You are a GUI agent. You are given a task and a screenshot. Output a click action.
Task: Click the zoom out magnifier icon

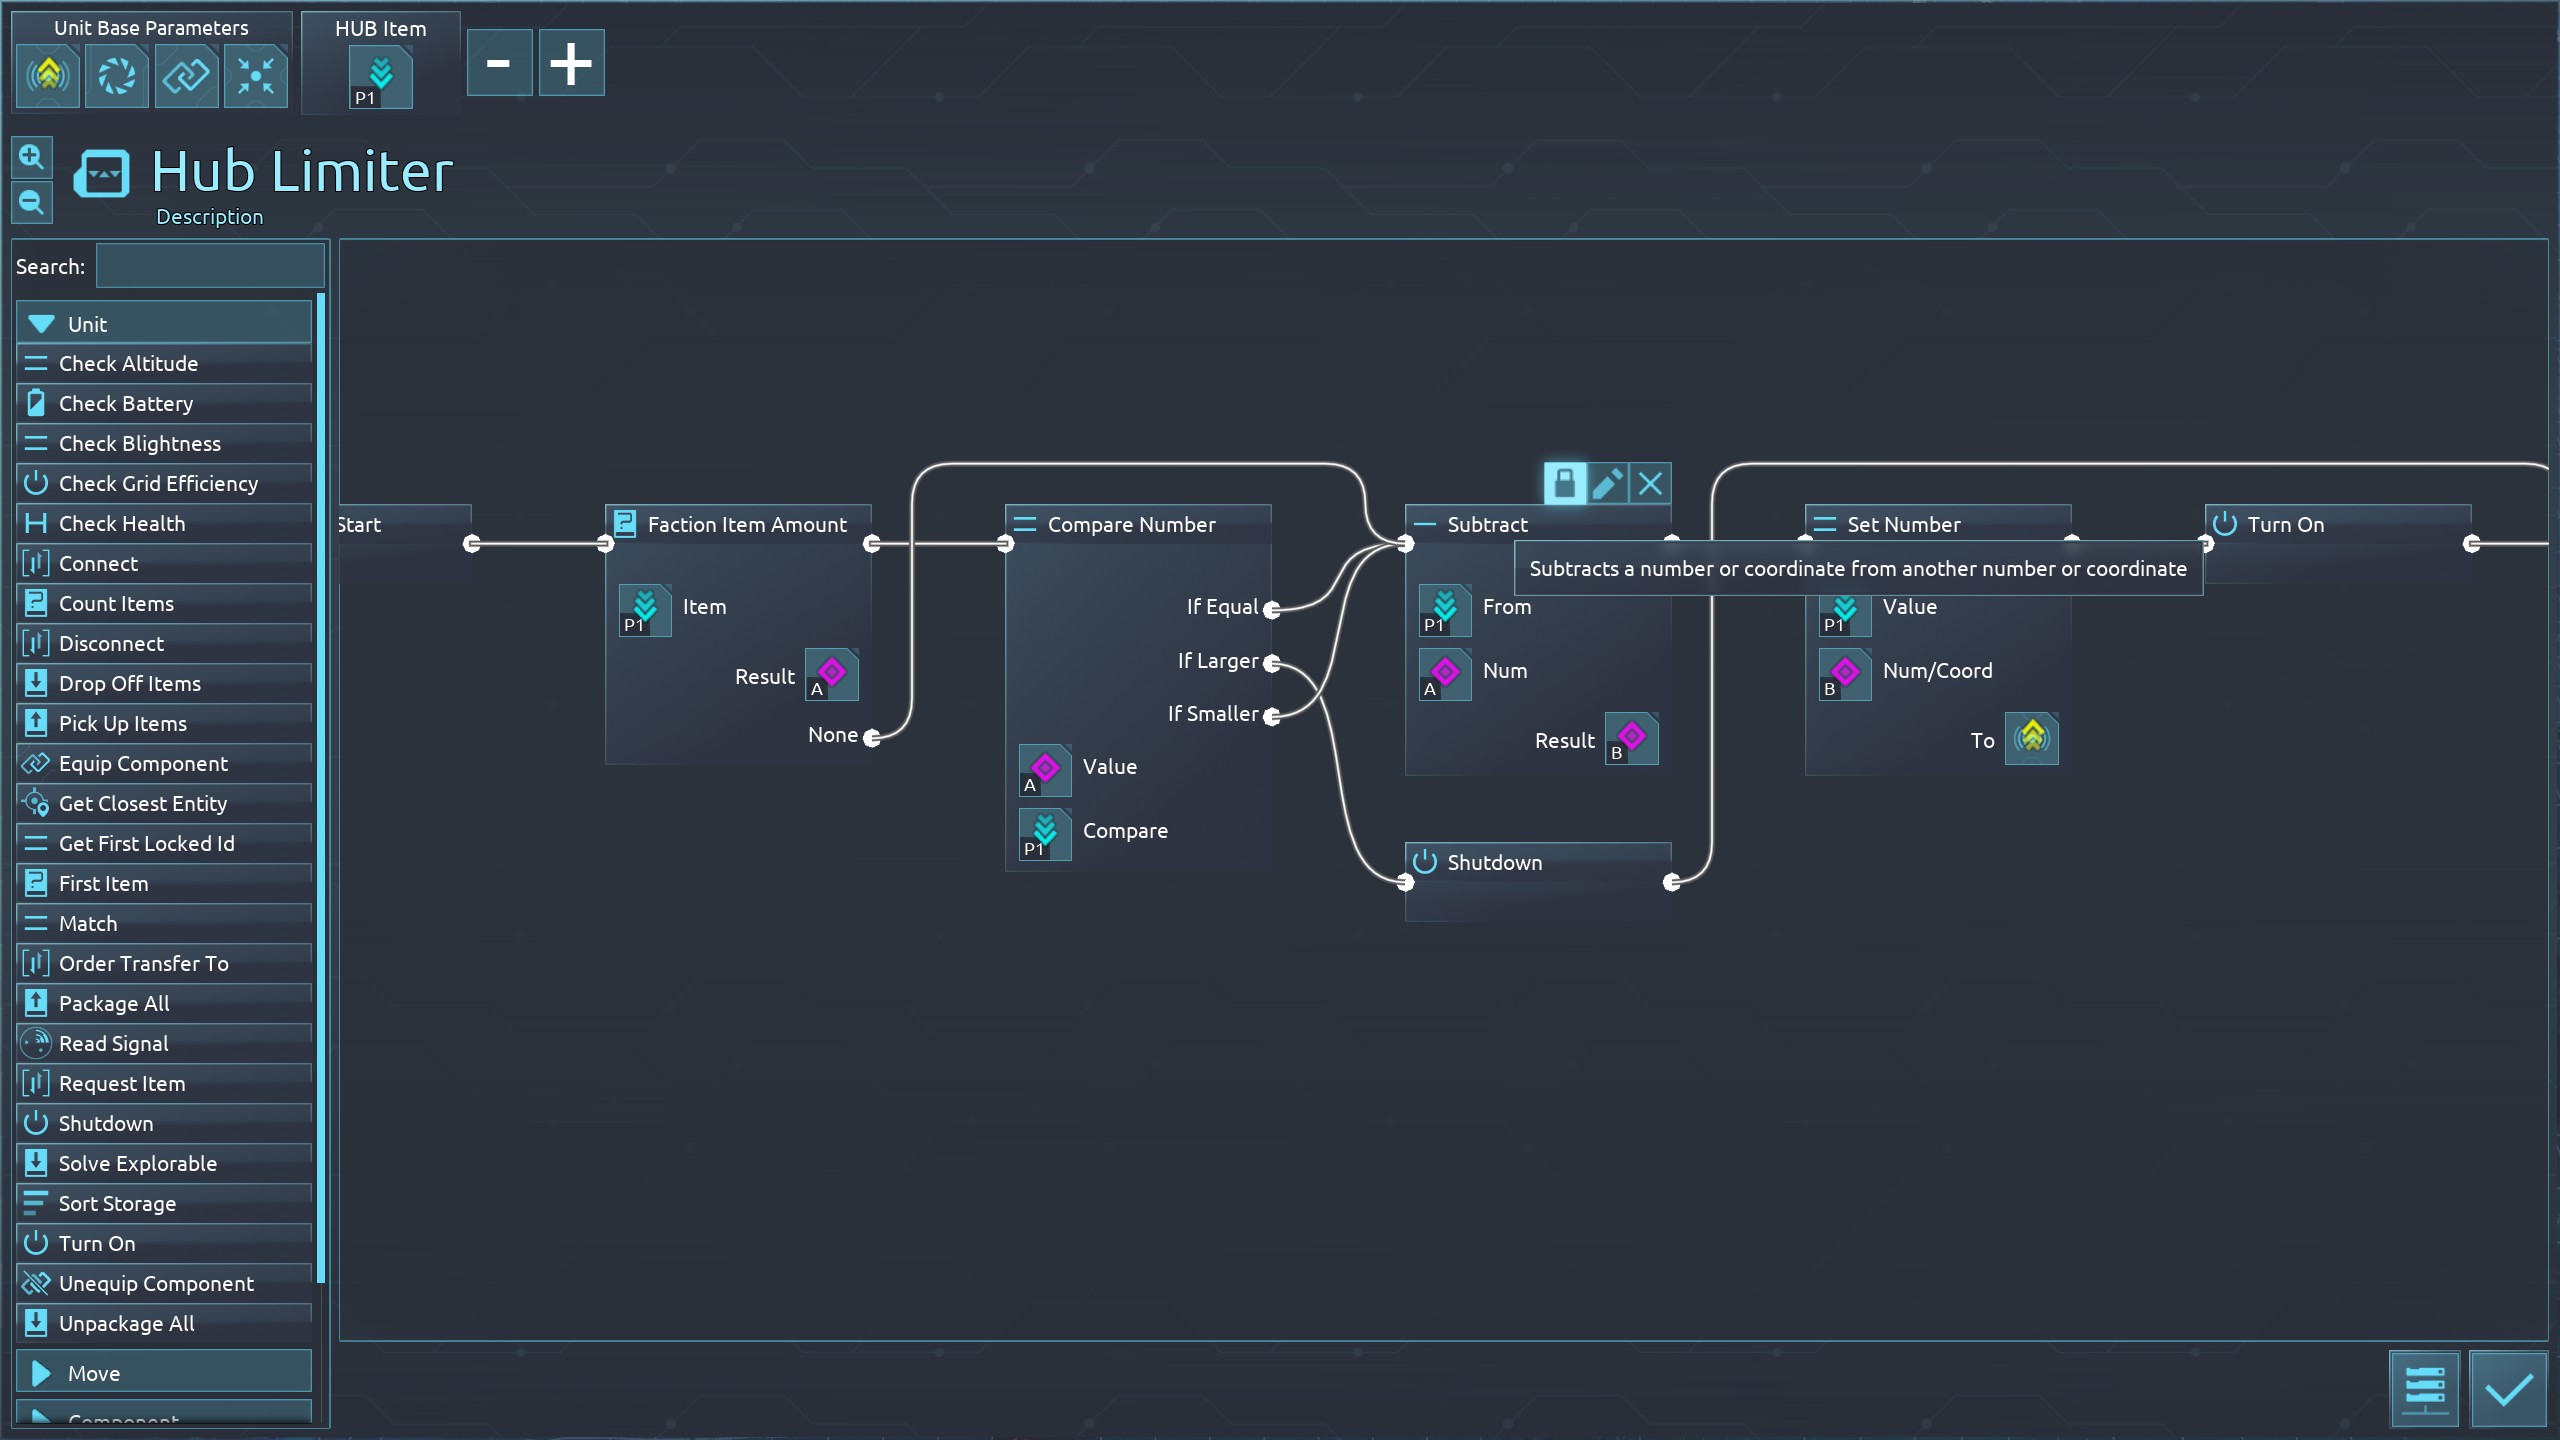coord(31,203)
